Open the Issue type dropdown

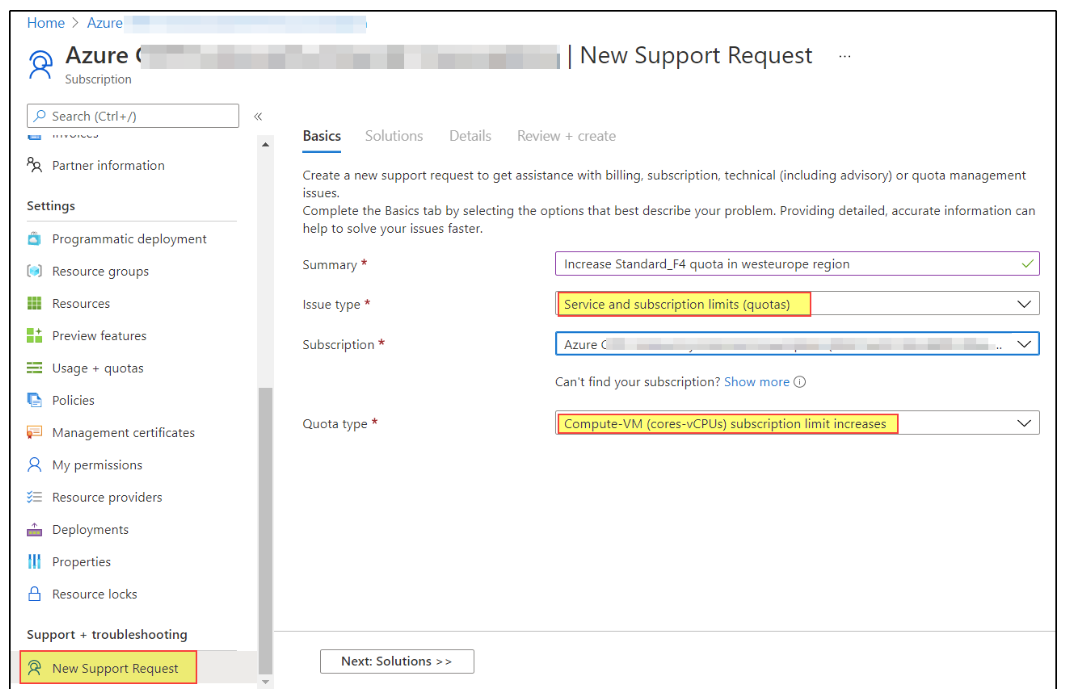(1023, 303)
